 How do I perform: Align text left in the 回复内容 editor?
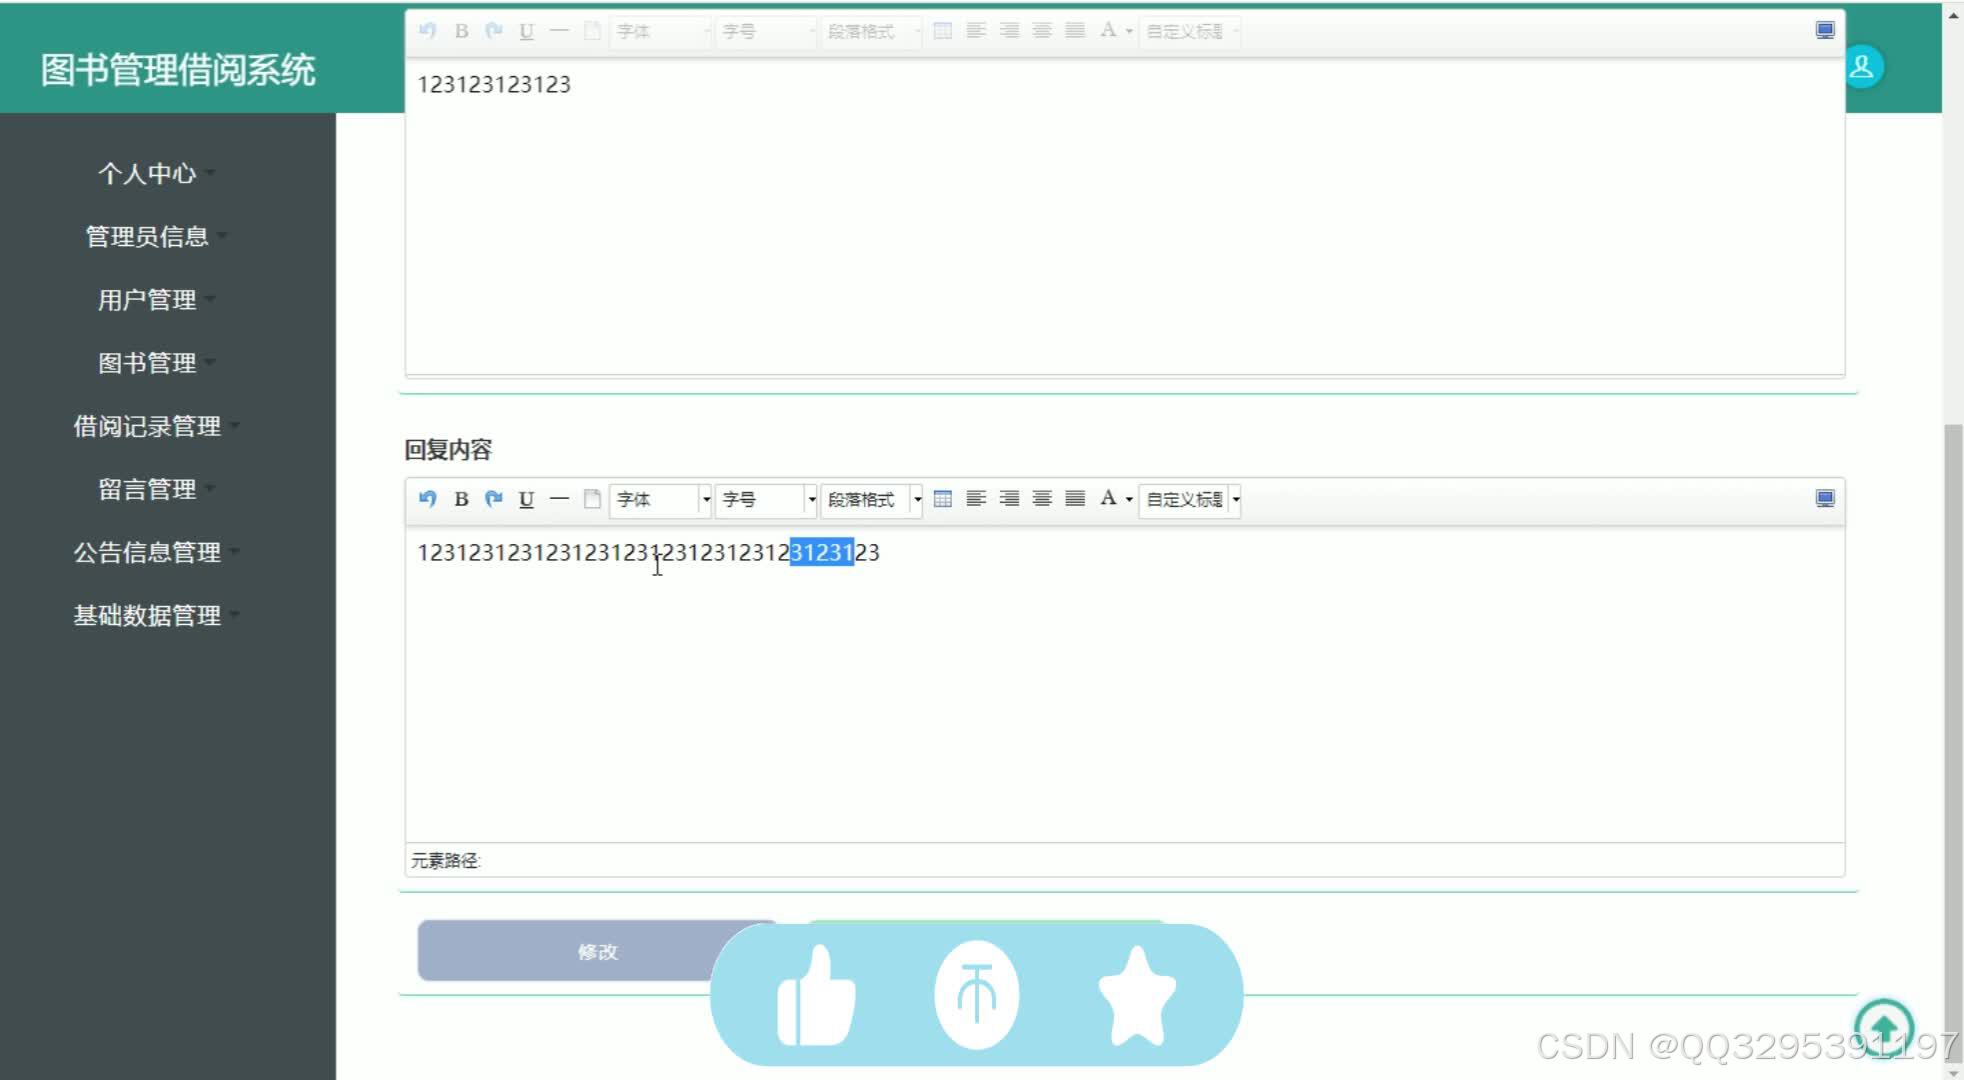pyautogui.click(x=976, y=498)
